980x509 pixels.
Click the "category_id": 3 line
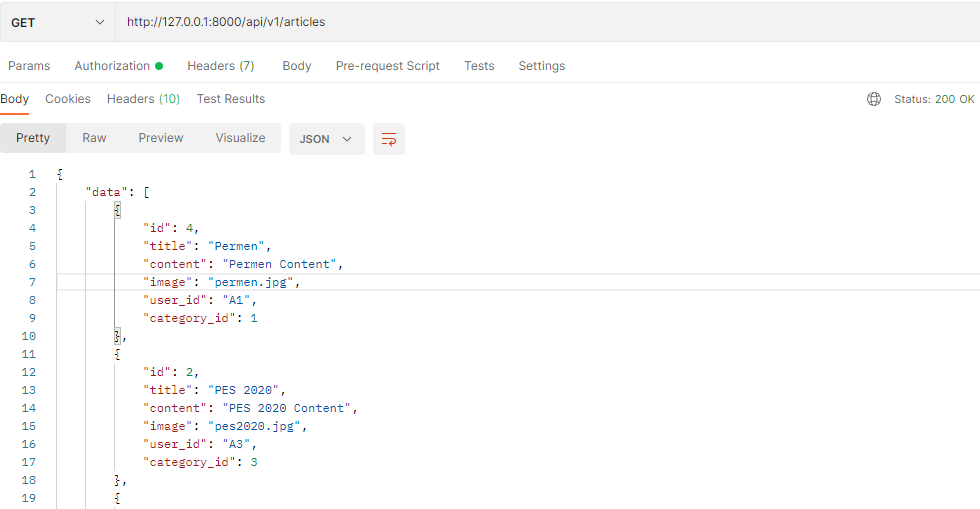click(x=200, y=463)
